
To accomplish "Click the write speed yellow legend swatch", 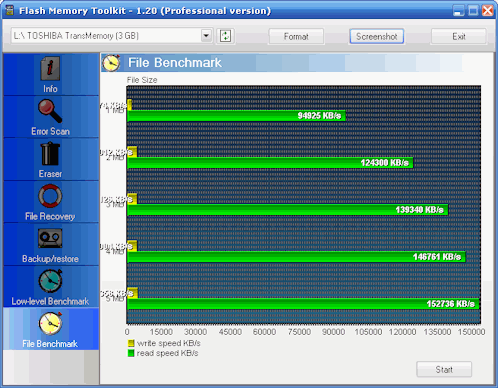I will 131,343.
